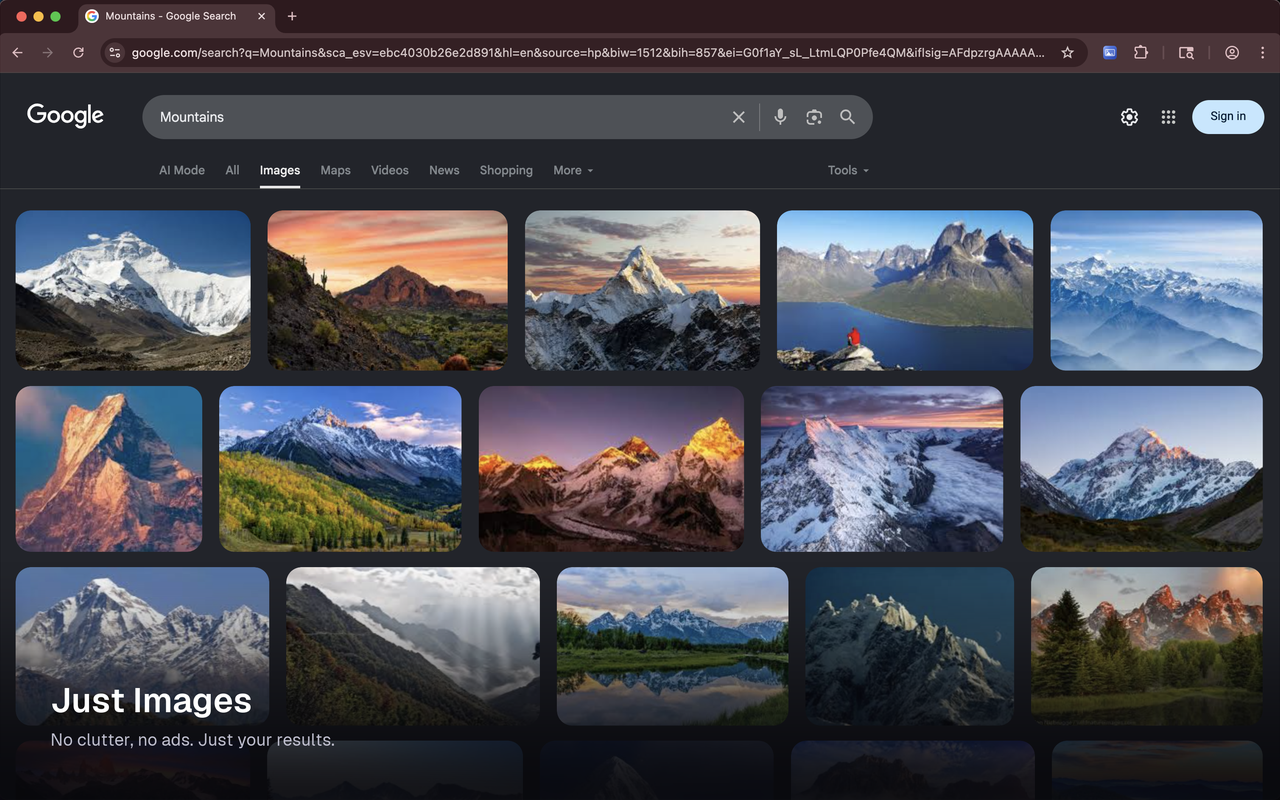Open site information icon in address bar
This screenshot has height=800, width=1280.
115,52
